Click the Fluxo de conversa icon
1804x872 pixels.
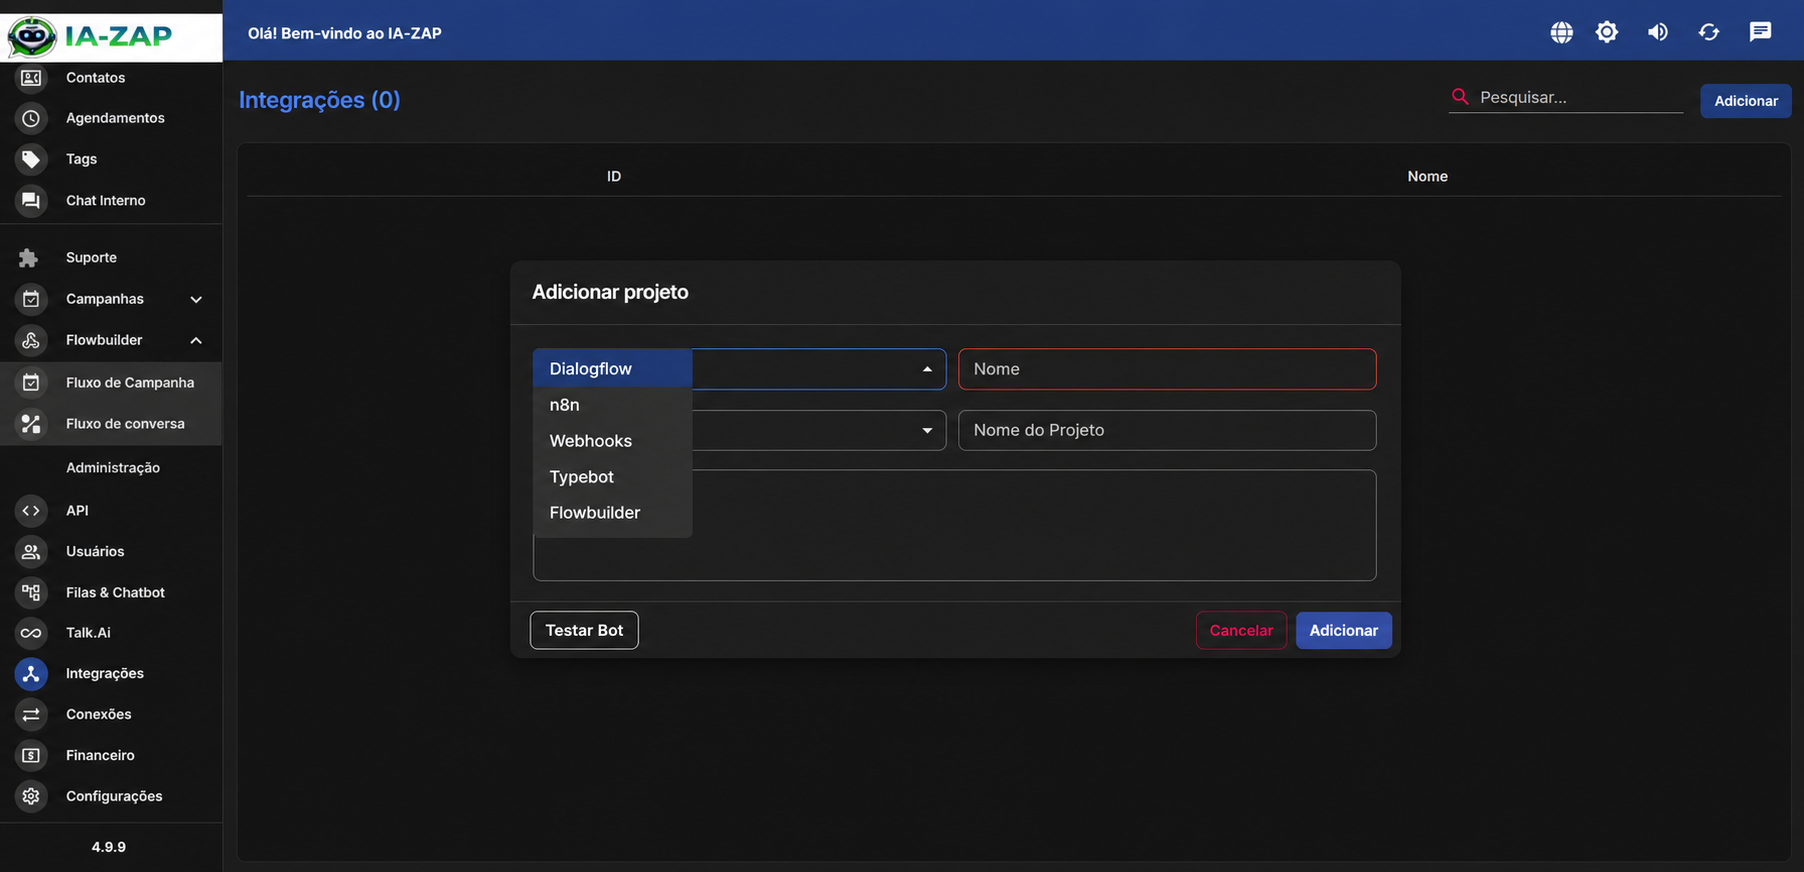(31, 424)
